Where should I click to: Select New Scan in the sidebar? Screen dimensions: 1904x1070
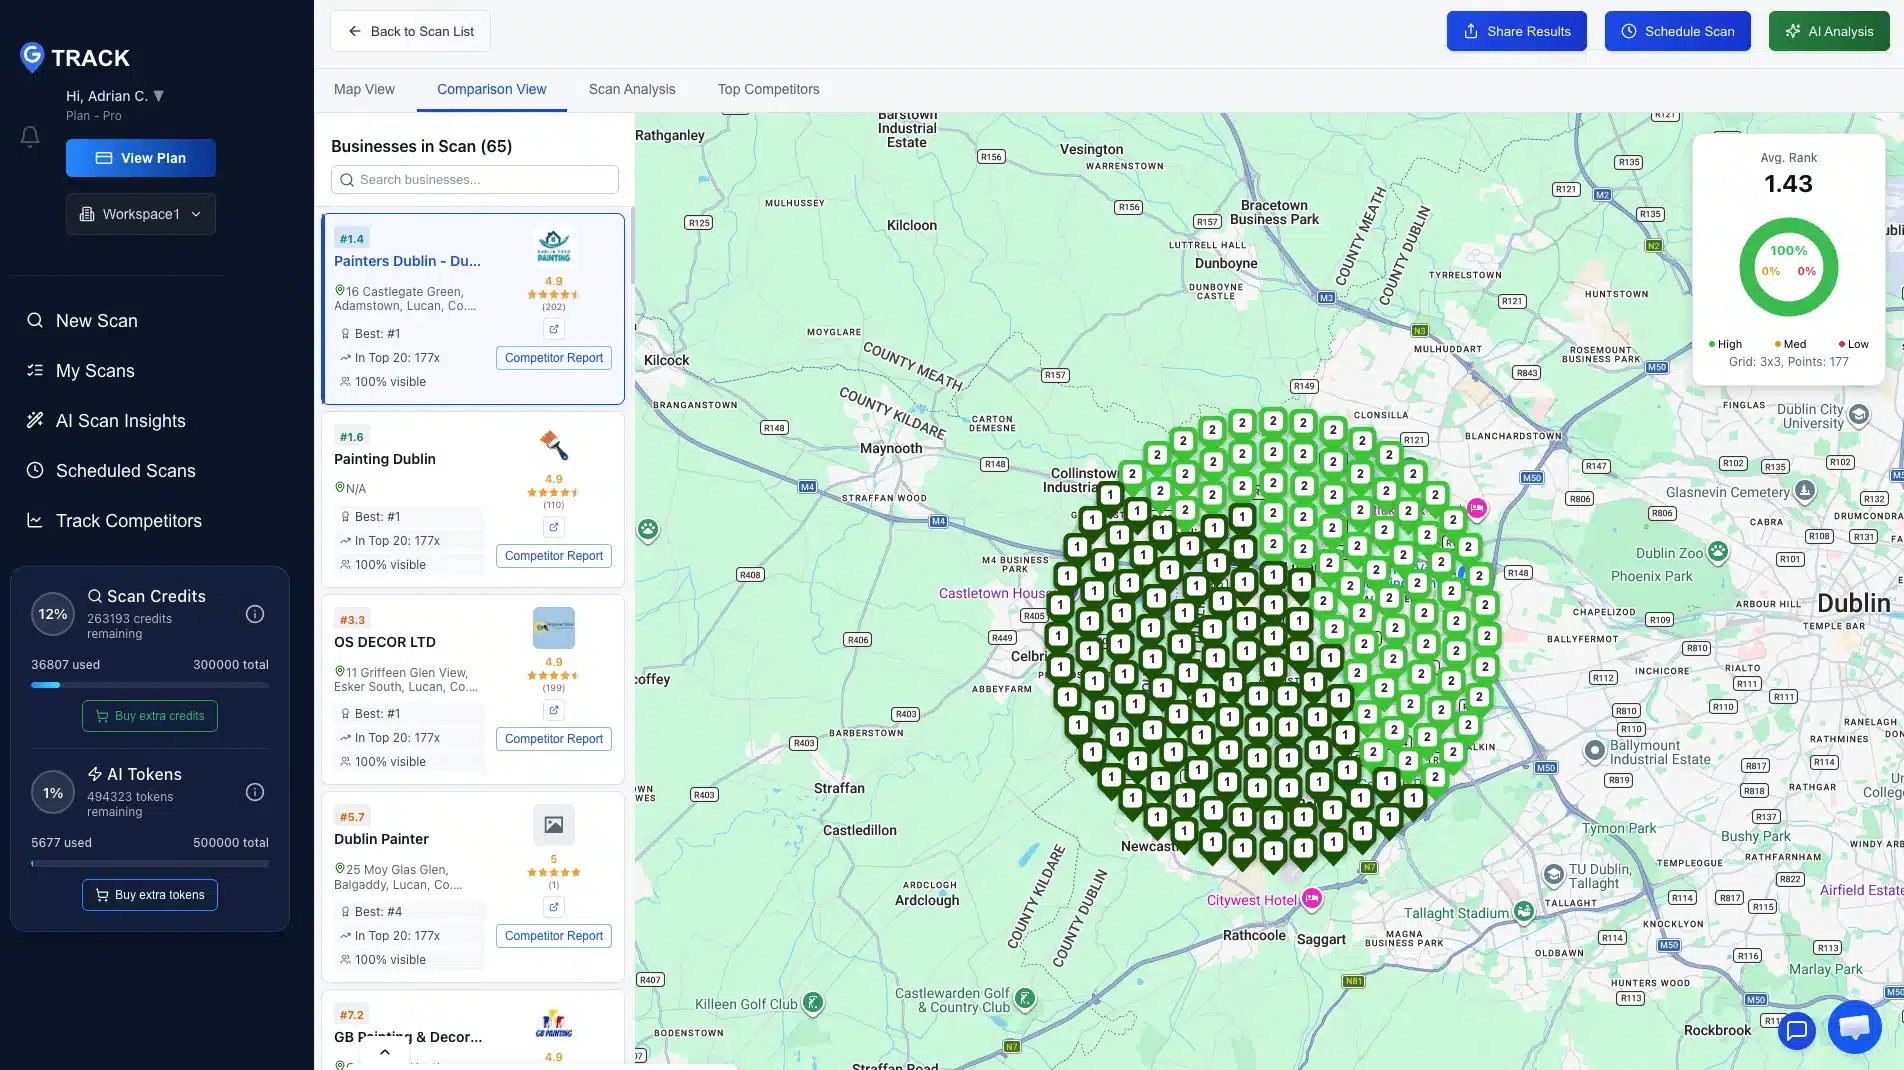[96, 320]
